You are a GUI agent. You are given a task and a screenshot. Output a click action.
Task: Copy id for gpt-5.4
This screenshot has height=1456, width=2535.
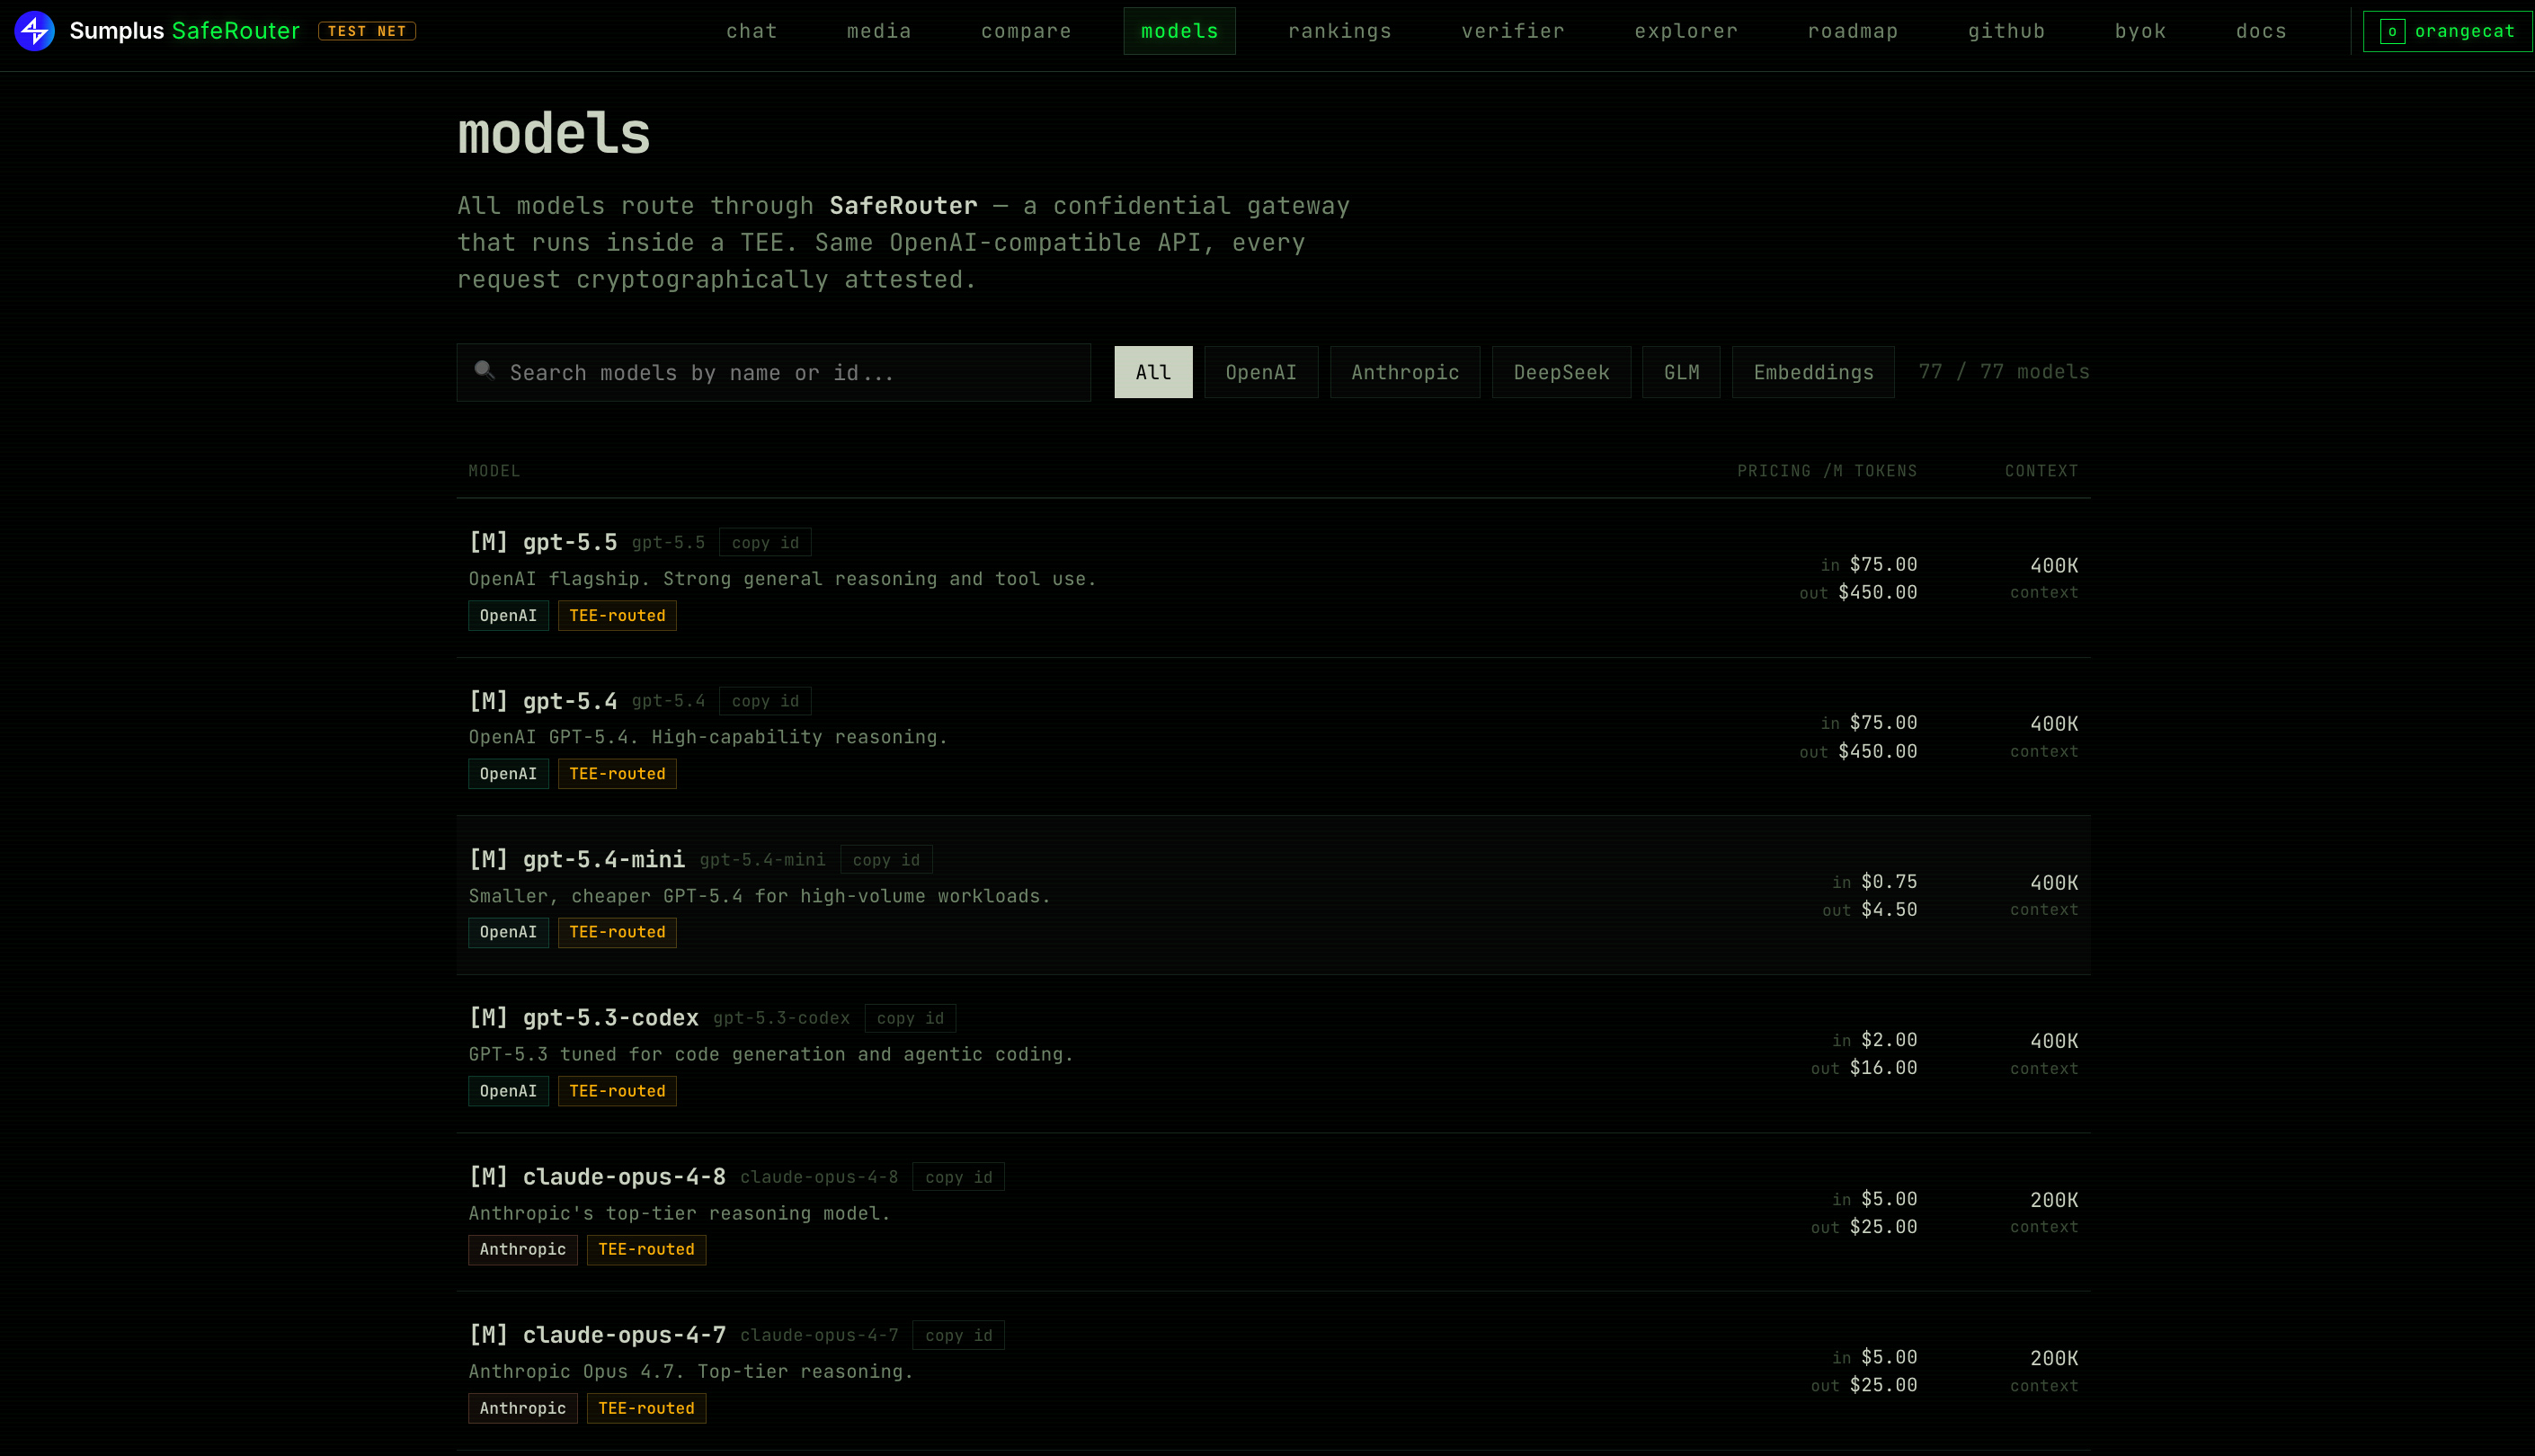(x=765, y=701)
